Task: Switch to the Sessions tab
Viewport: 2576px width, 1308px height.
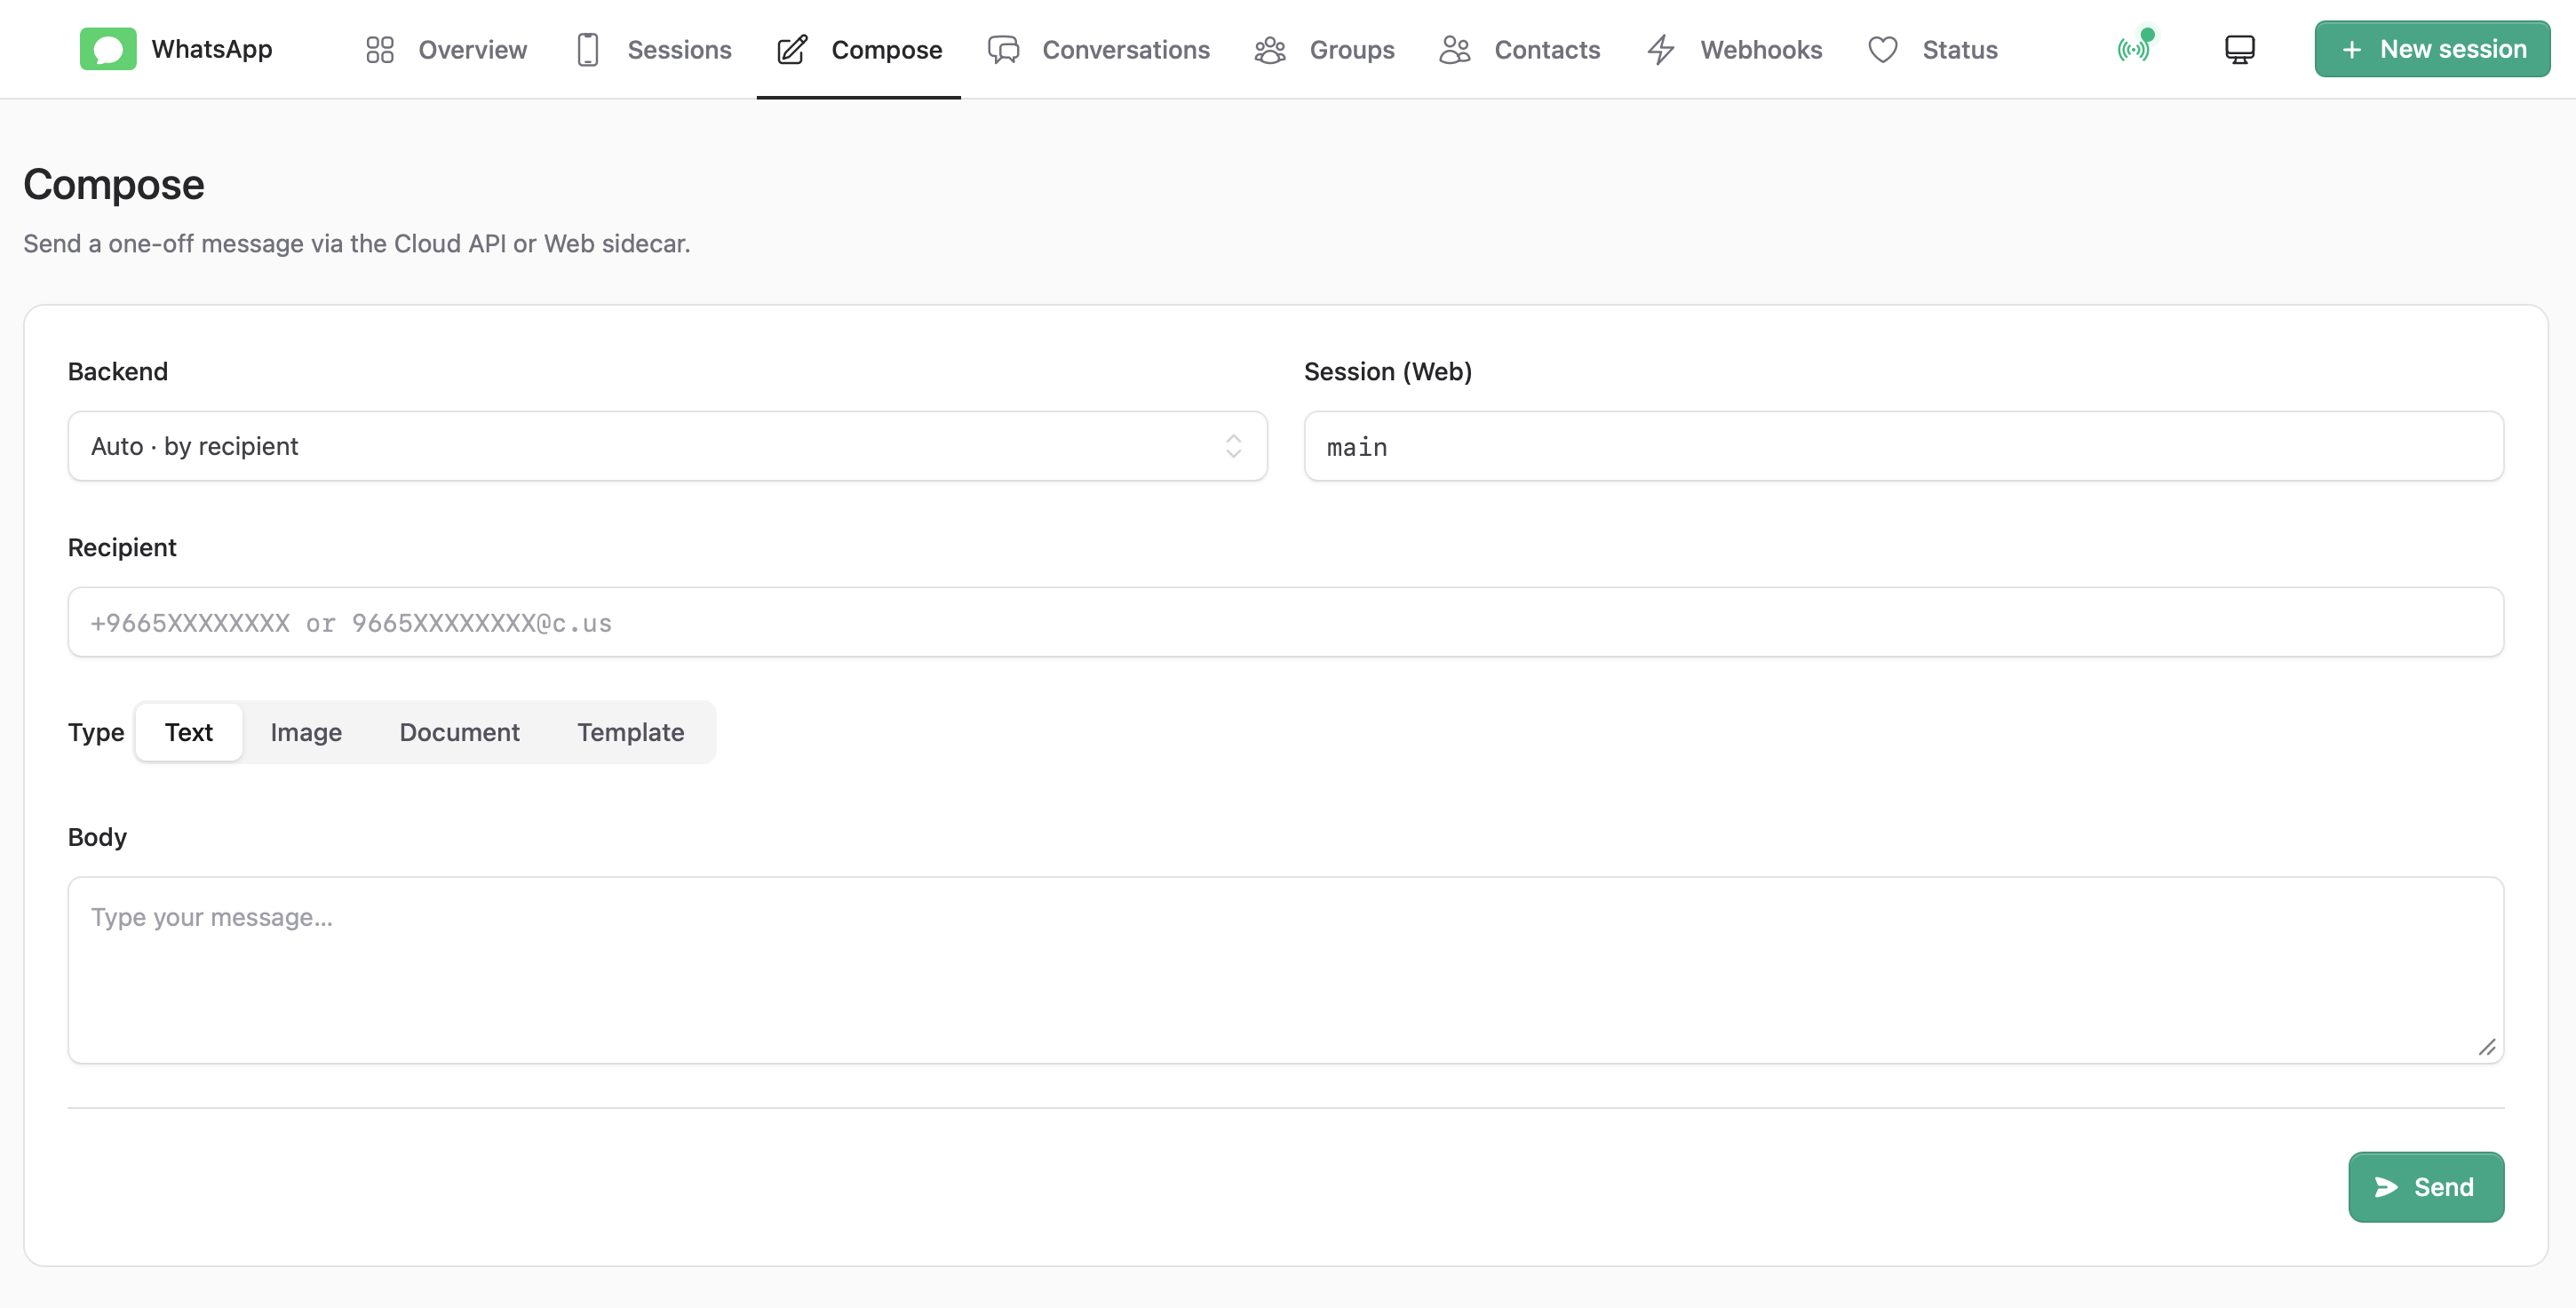Action: pos(654,50)
